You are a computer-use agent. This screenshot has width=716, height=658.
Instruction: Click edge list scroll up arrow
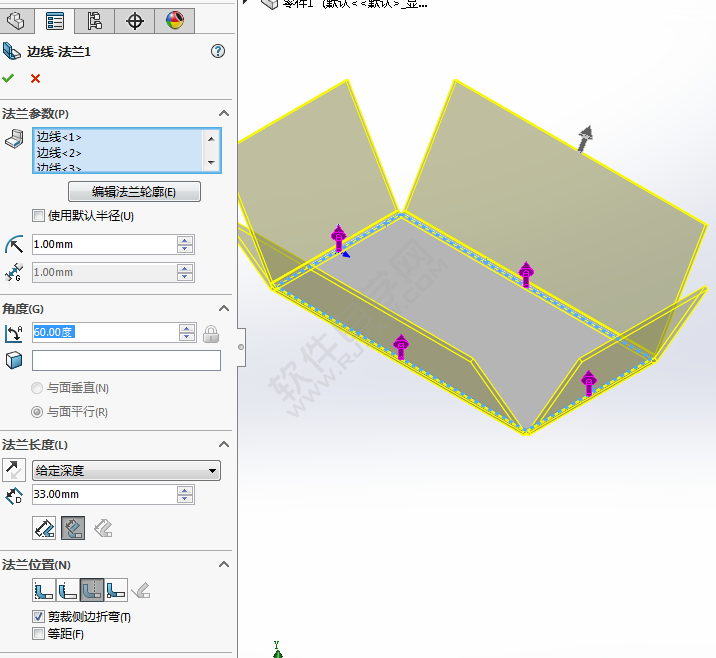[x=211, y=139]
